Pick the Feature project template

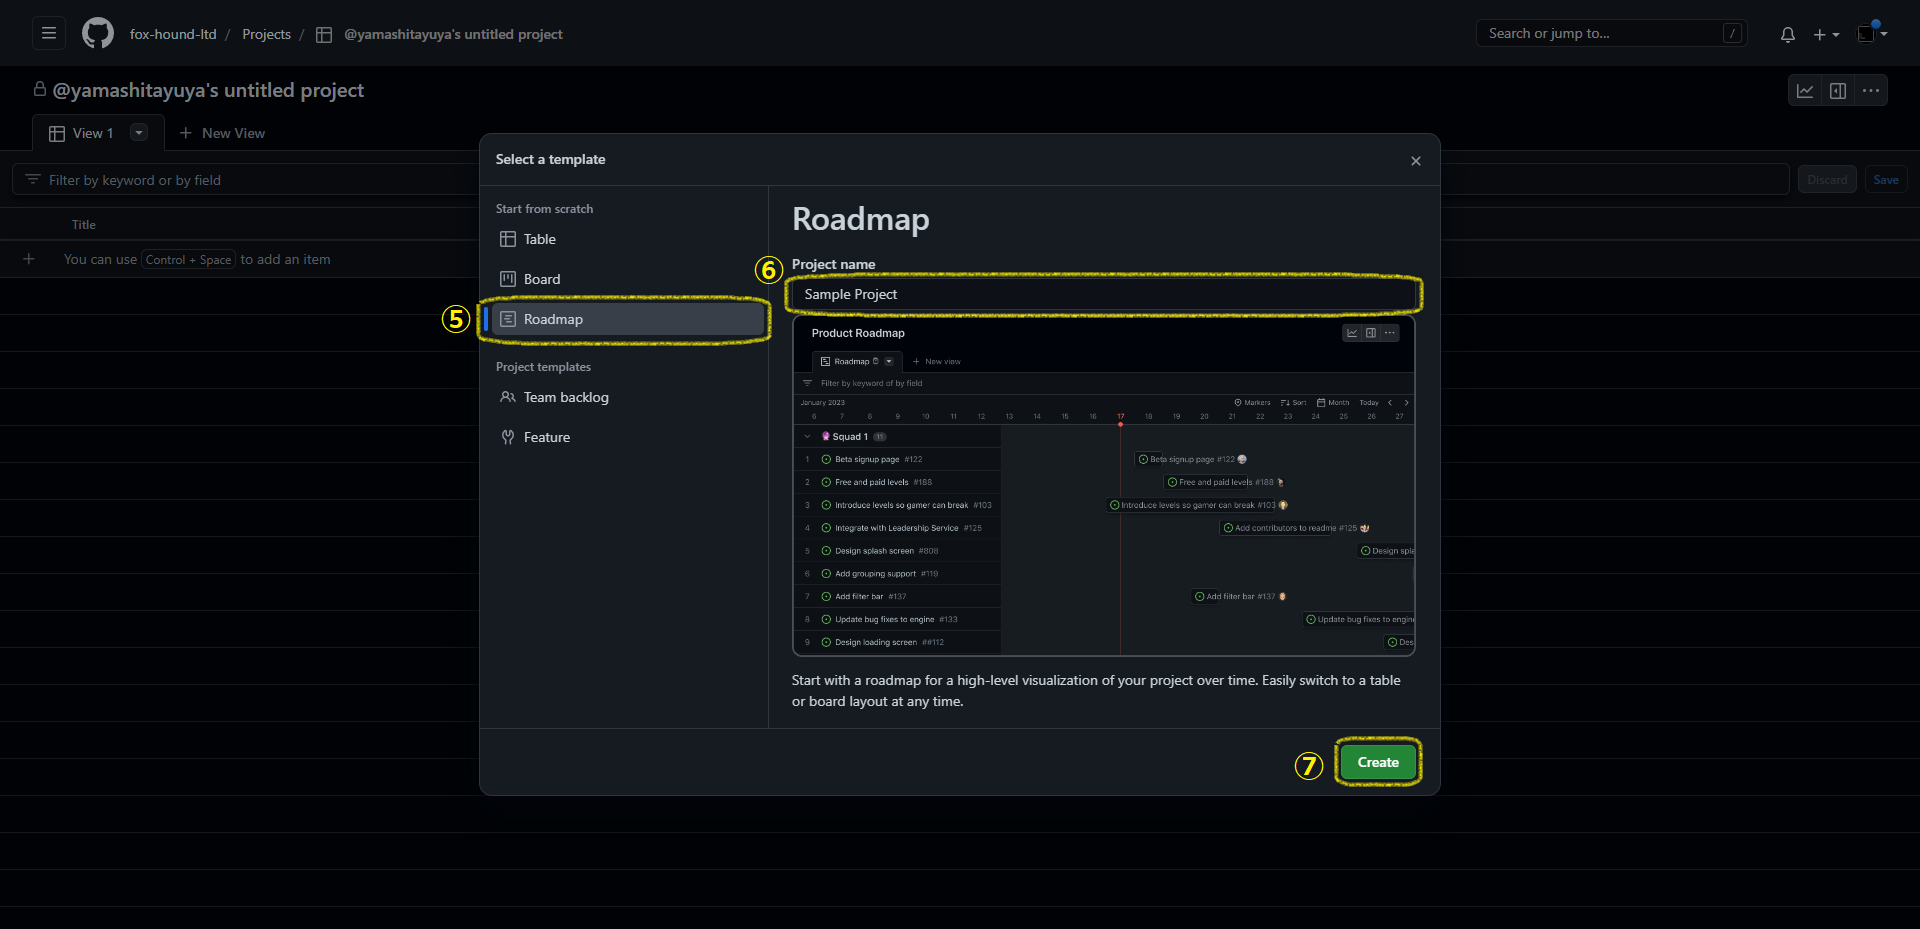click(546, 438)
